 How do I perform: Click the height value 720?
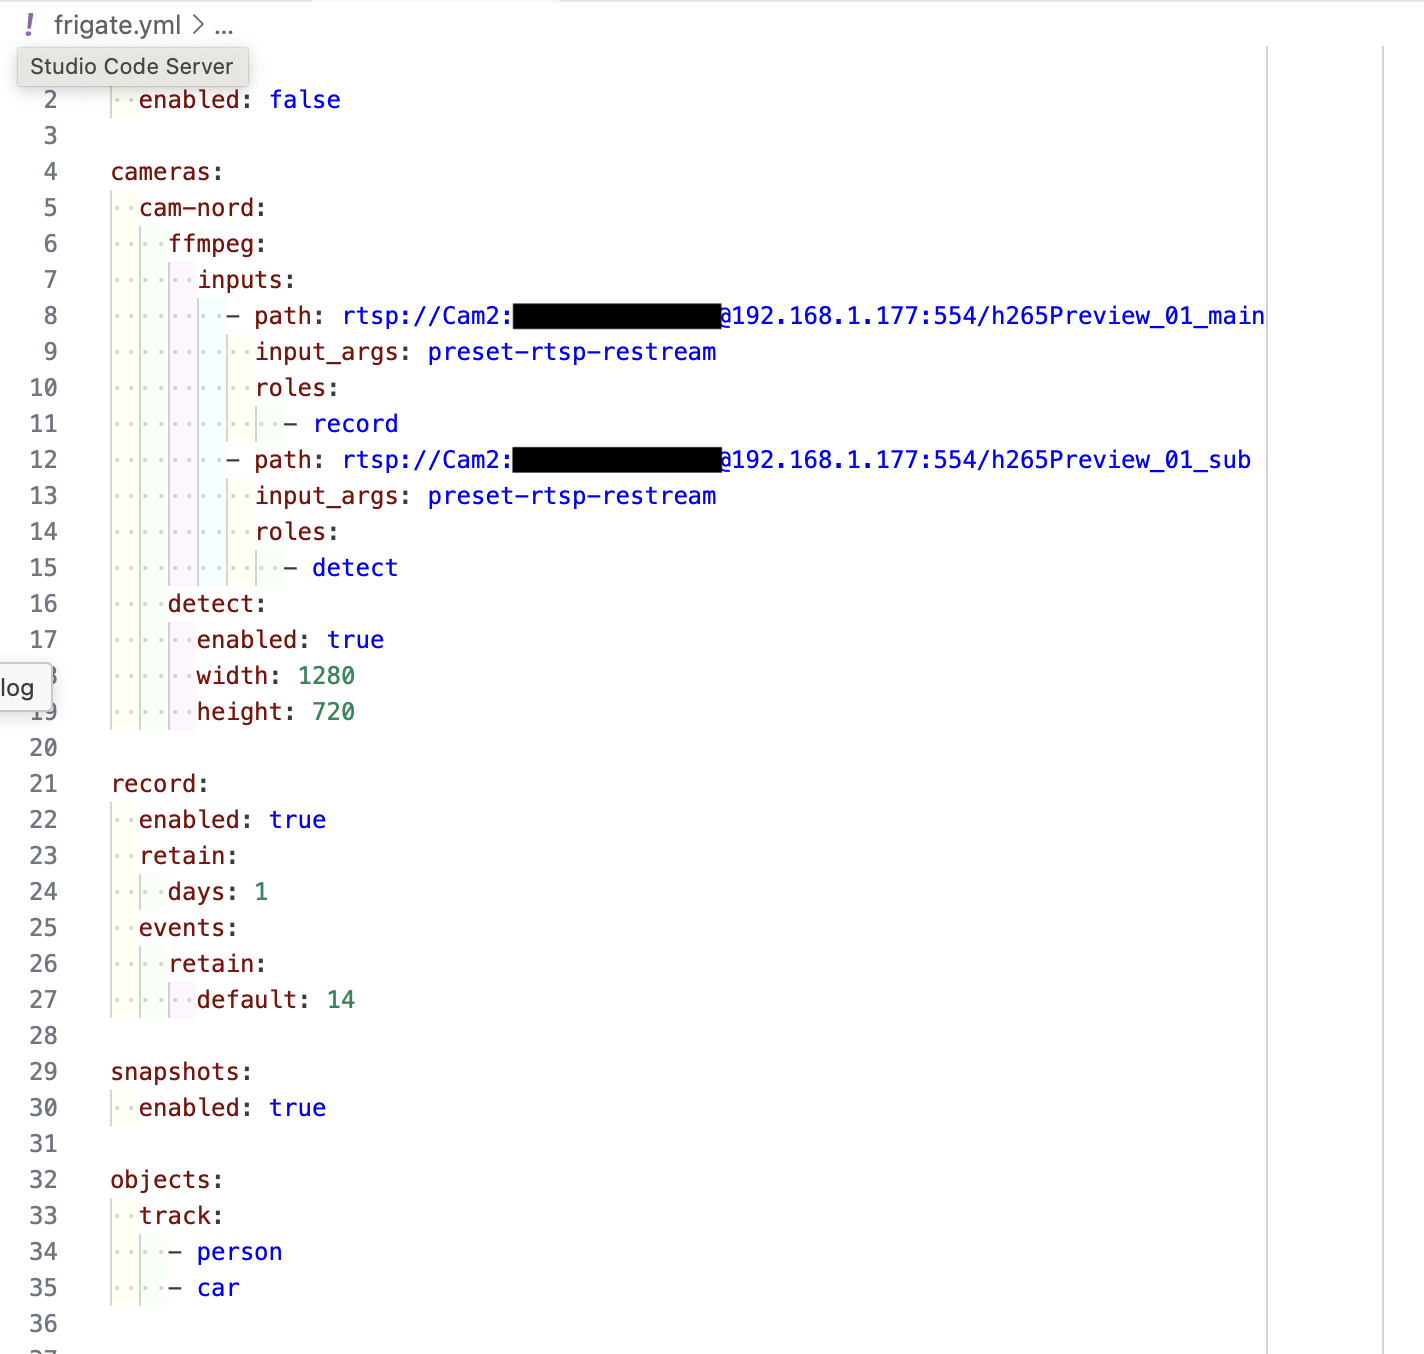(333, 712)
